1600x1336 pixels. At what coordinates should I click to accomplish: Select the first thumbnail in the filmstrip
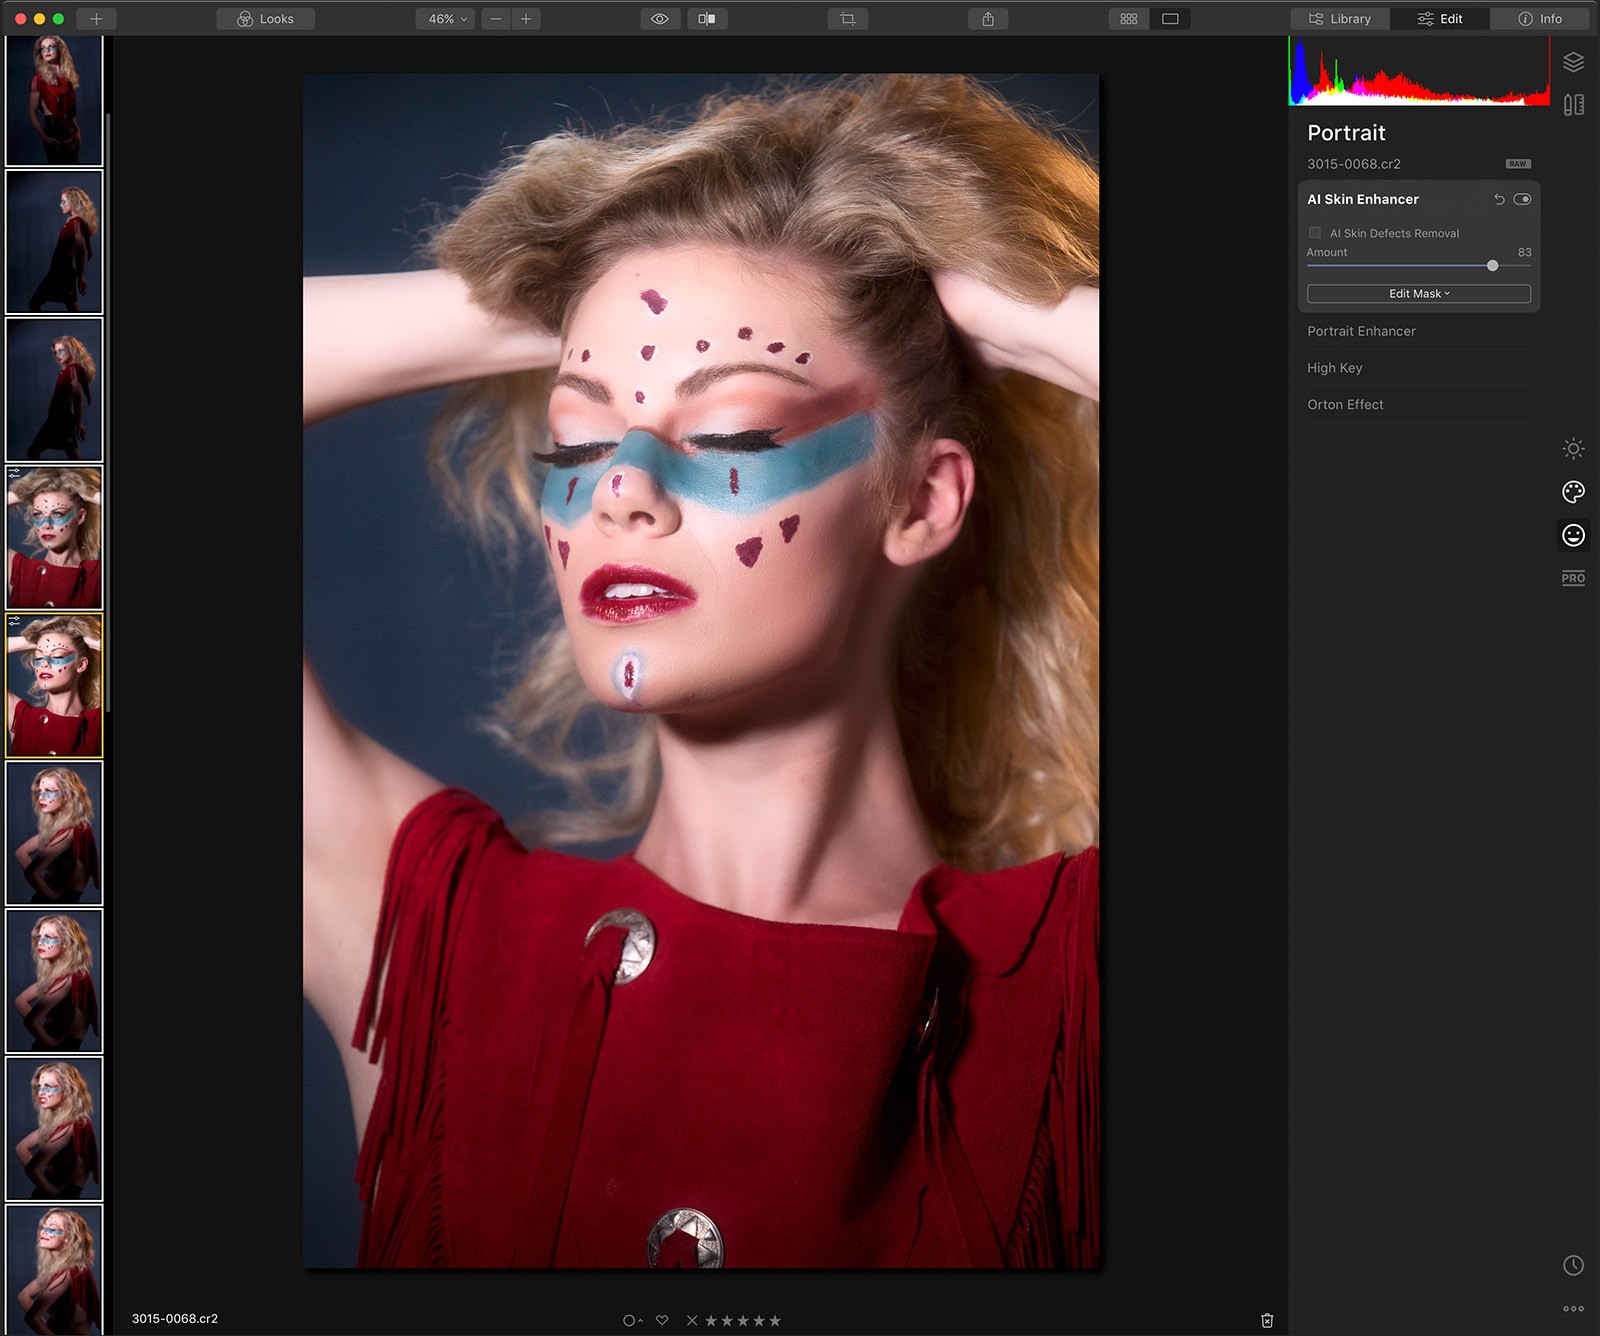[x=54, y=100]
